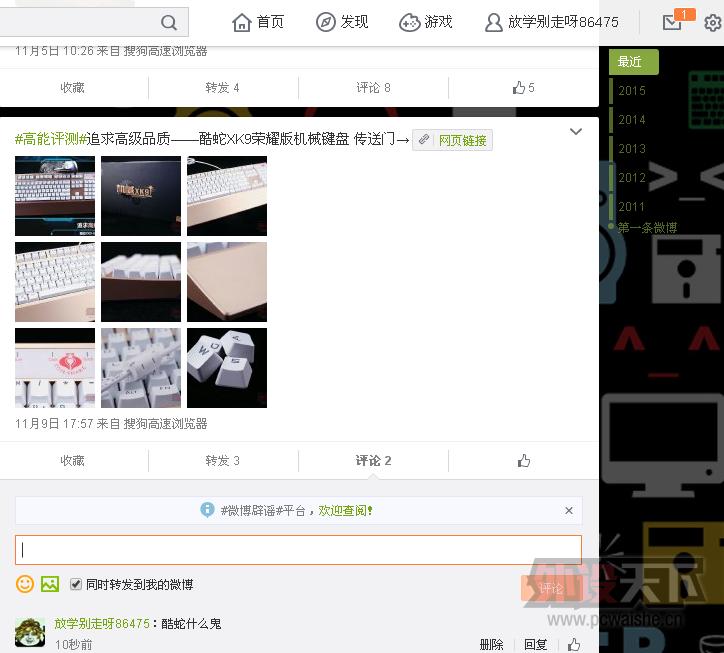Collapse 评论 2 comments tab

coord(373,460)
